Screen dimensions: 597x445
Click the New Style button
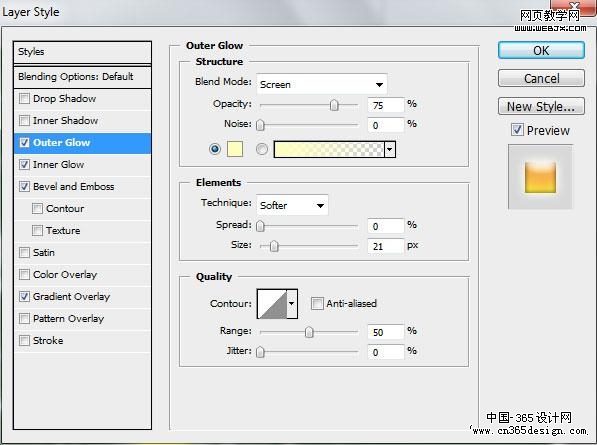click(x=541, y=107)
